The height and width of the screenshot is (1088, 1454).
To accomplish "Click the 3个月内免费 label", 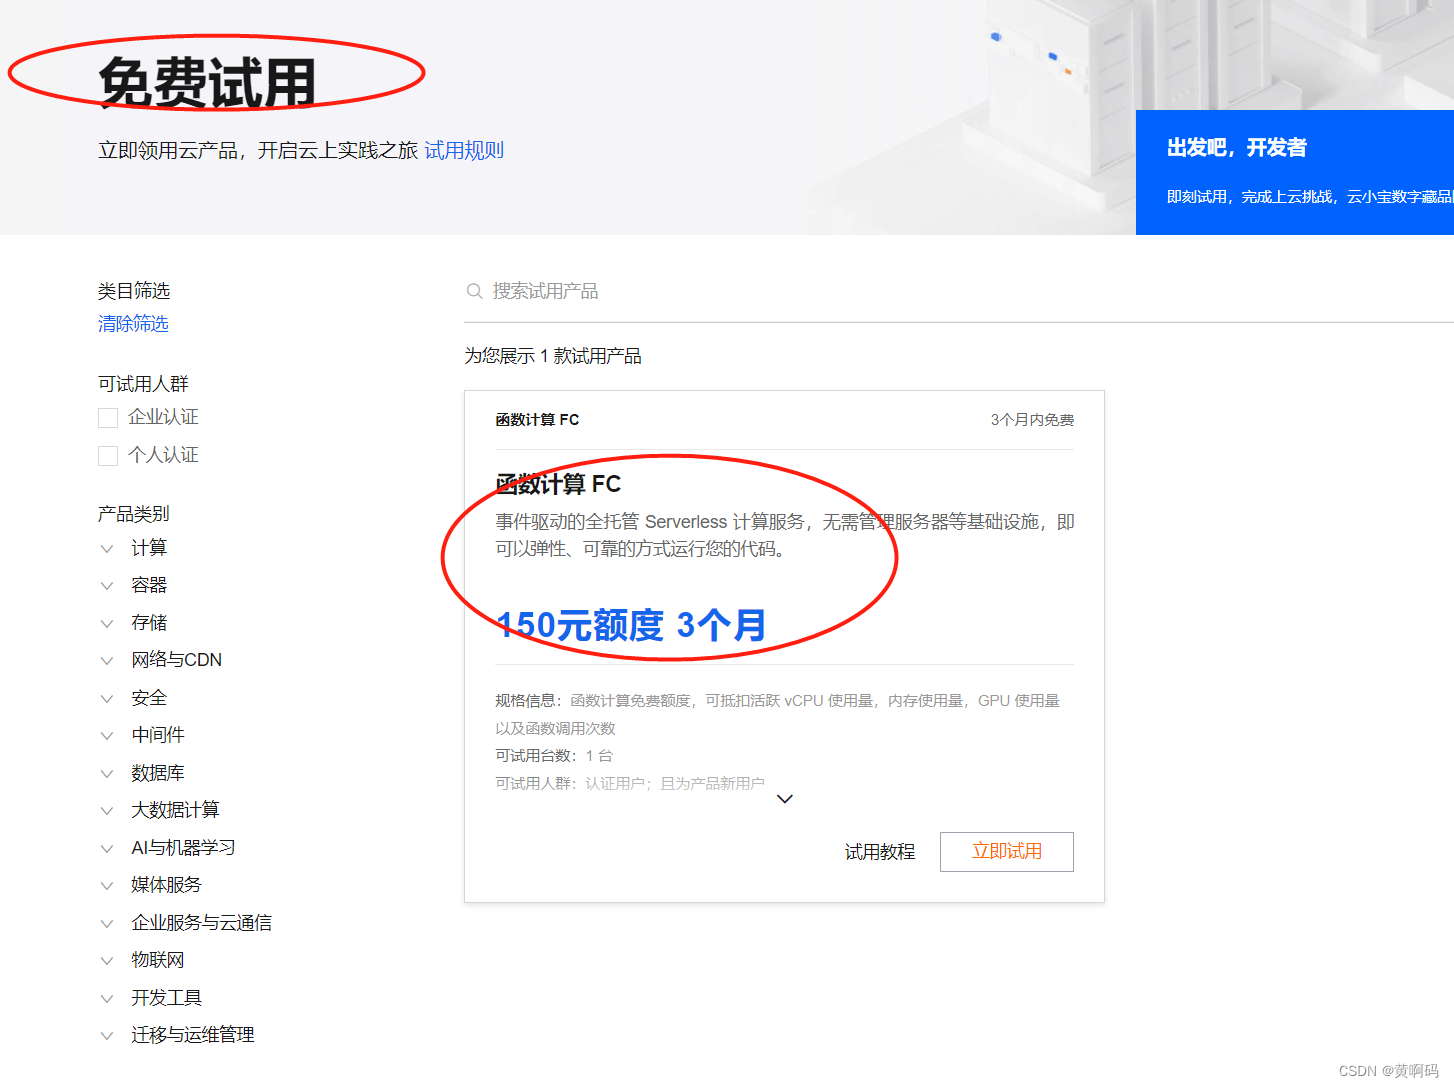I will click(x=1032, y=420).
